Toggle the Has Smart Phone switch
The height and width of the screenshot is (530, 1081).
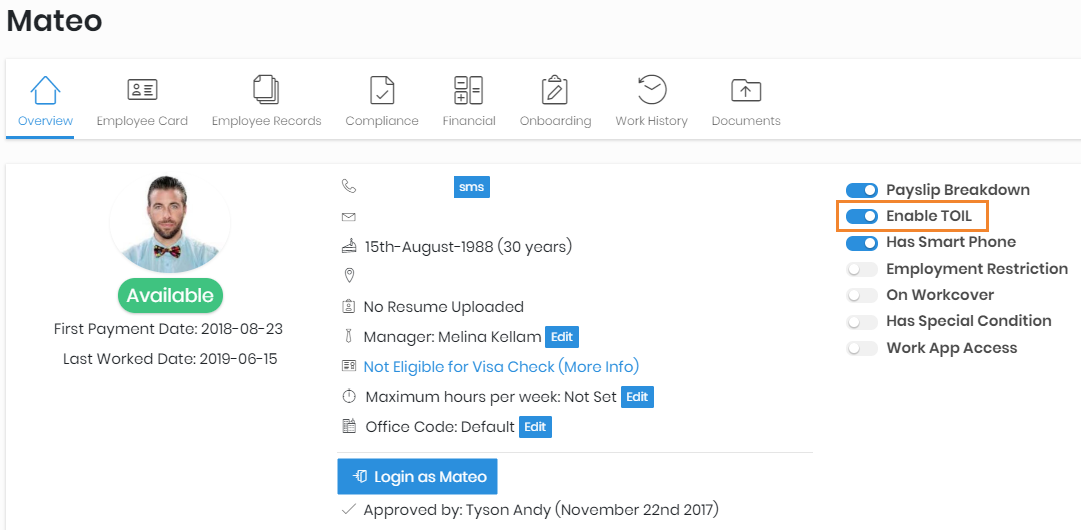[861, 242]
